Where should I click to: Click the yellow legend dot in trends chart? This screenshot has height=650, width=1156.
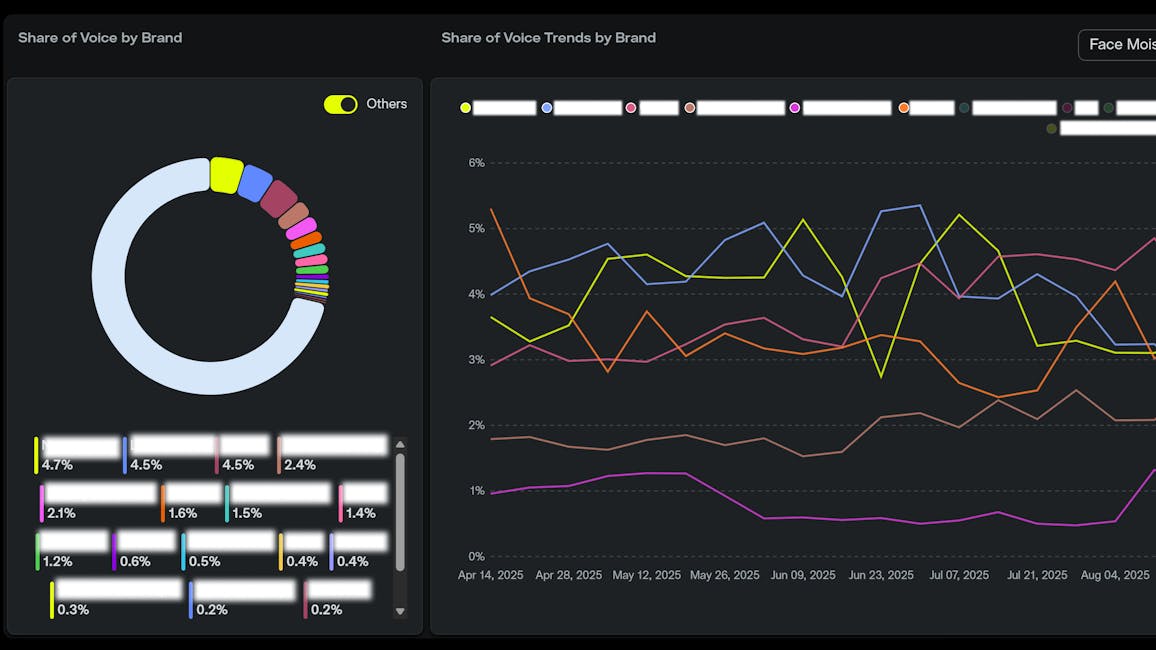[465, 108]
